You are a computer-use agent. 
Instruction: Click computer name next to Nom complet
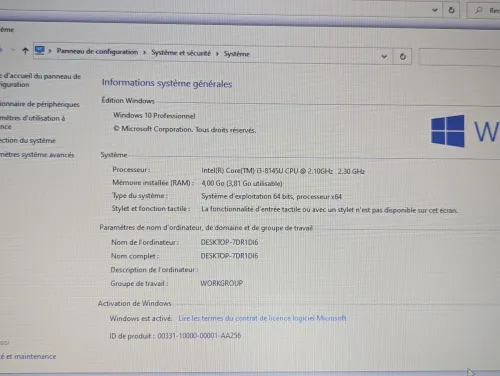229,256
